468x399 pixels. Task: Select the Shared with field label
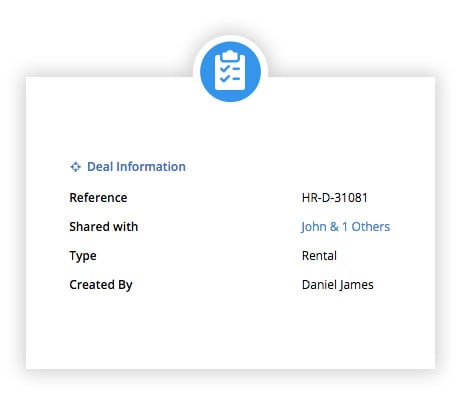104,227
